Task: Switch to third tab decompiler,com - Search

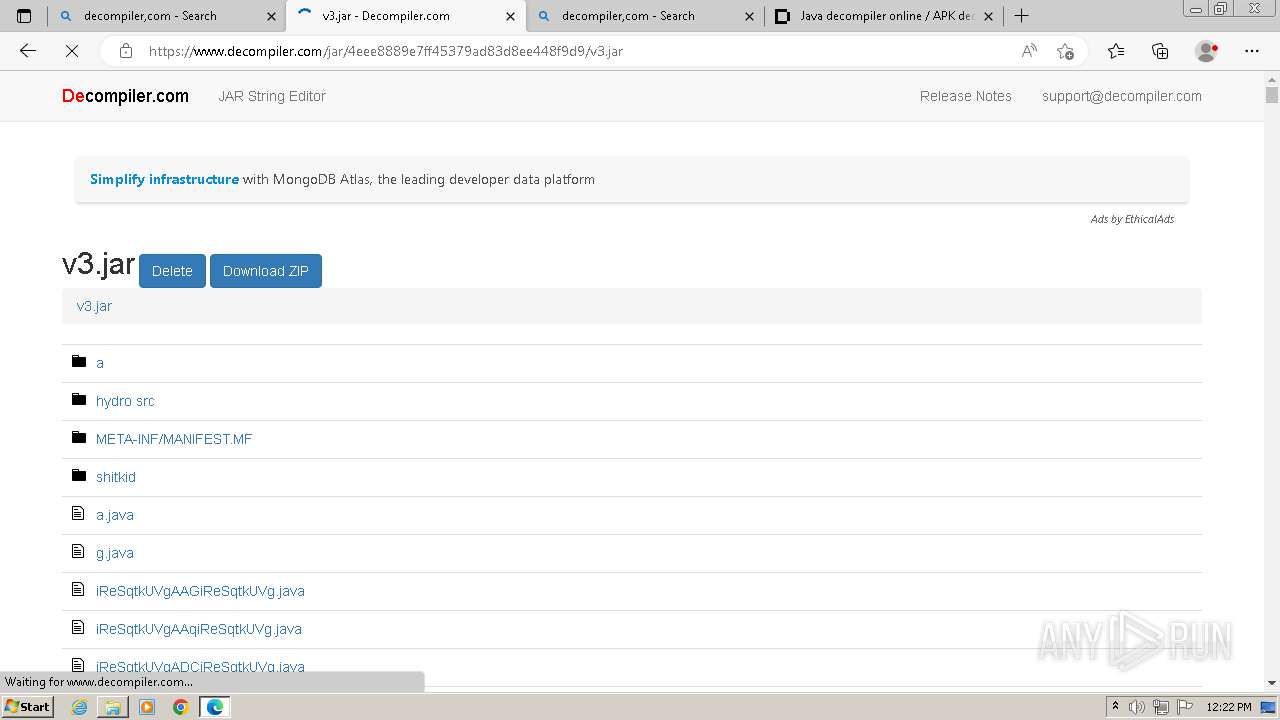Action: [644, 16]
